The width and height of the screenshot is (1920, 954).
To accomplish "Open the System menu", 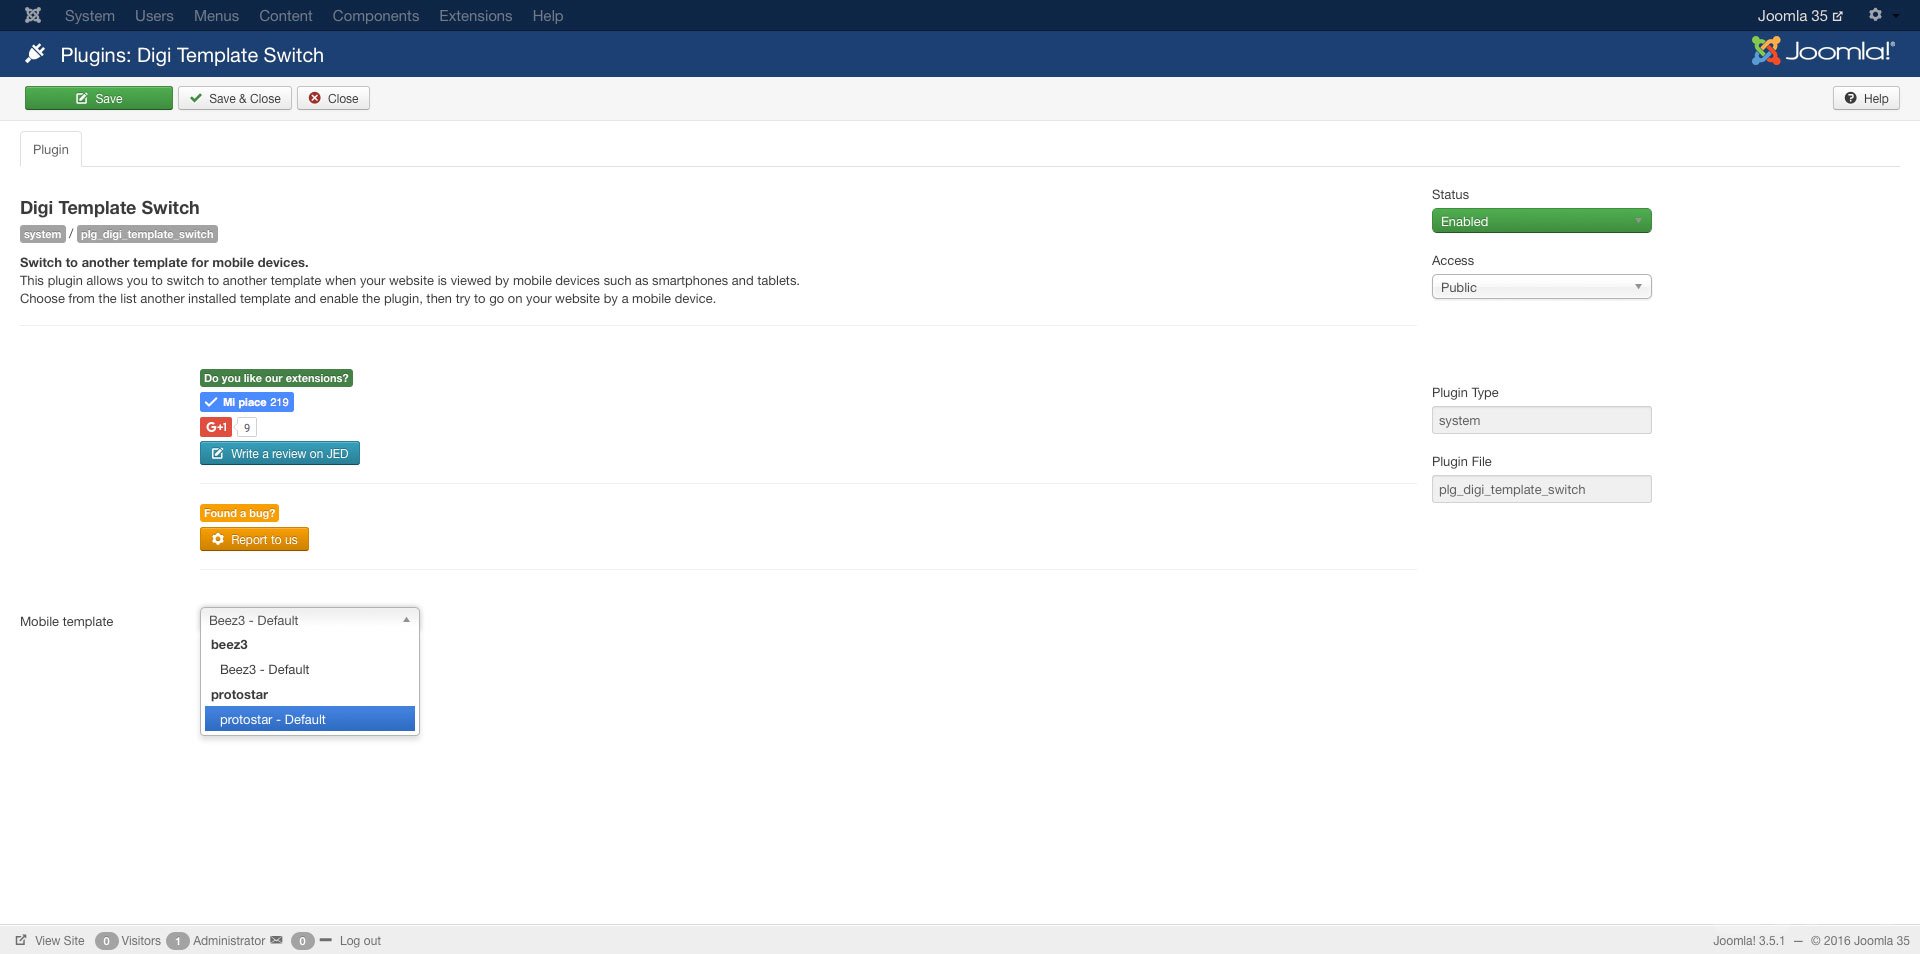I will point(90,16).
